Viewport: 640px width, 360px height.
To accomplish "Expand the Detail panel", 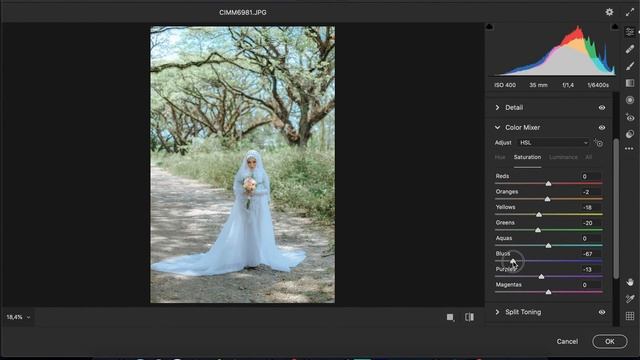I will pyautogui.click(x=497, y=108).
